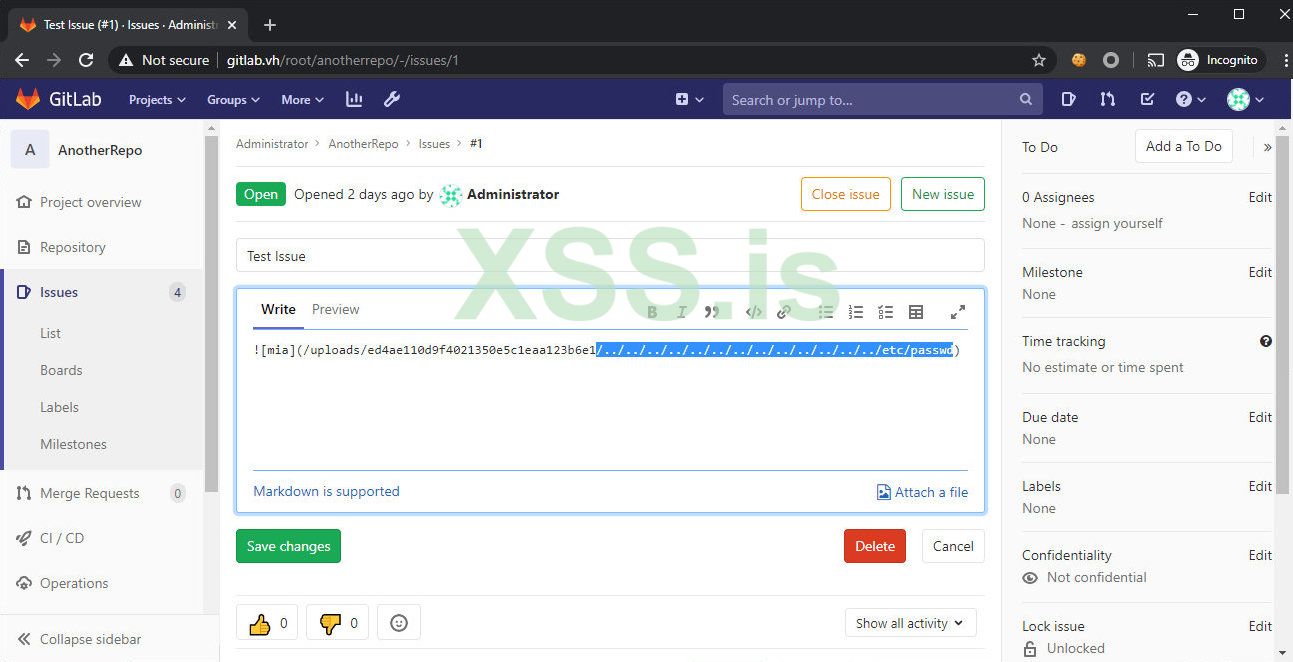Viewport: 1293px width, 662px height.
Task: Click the Attach a file link
Action: 922,492
